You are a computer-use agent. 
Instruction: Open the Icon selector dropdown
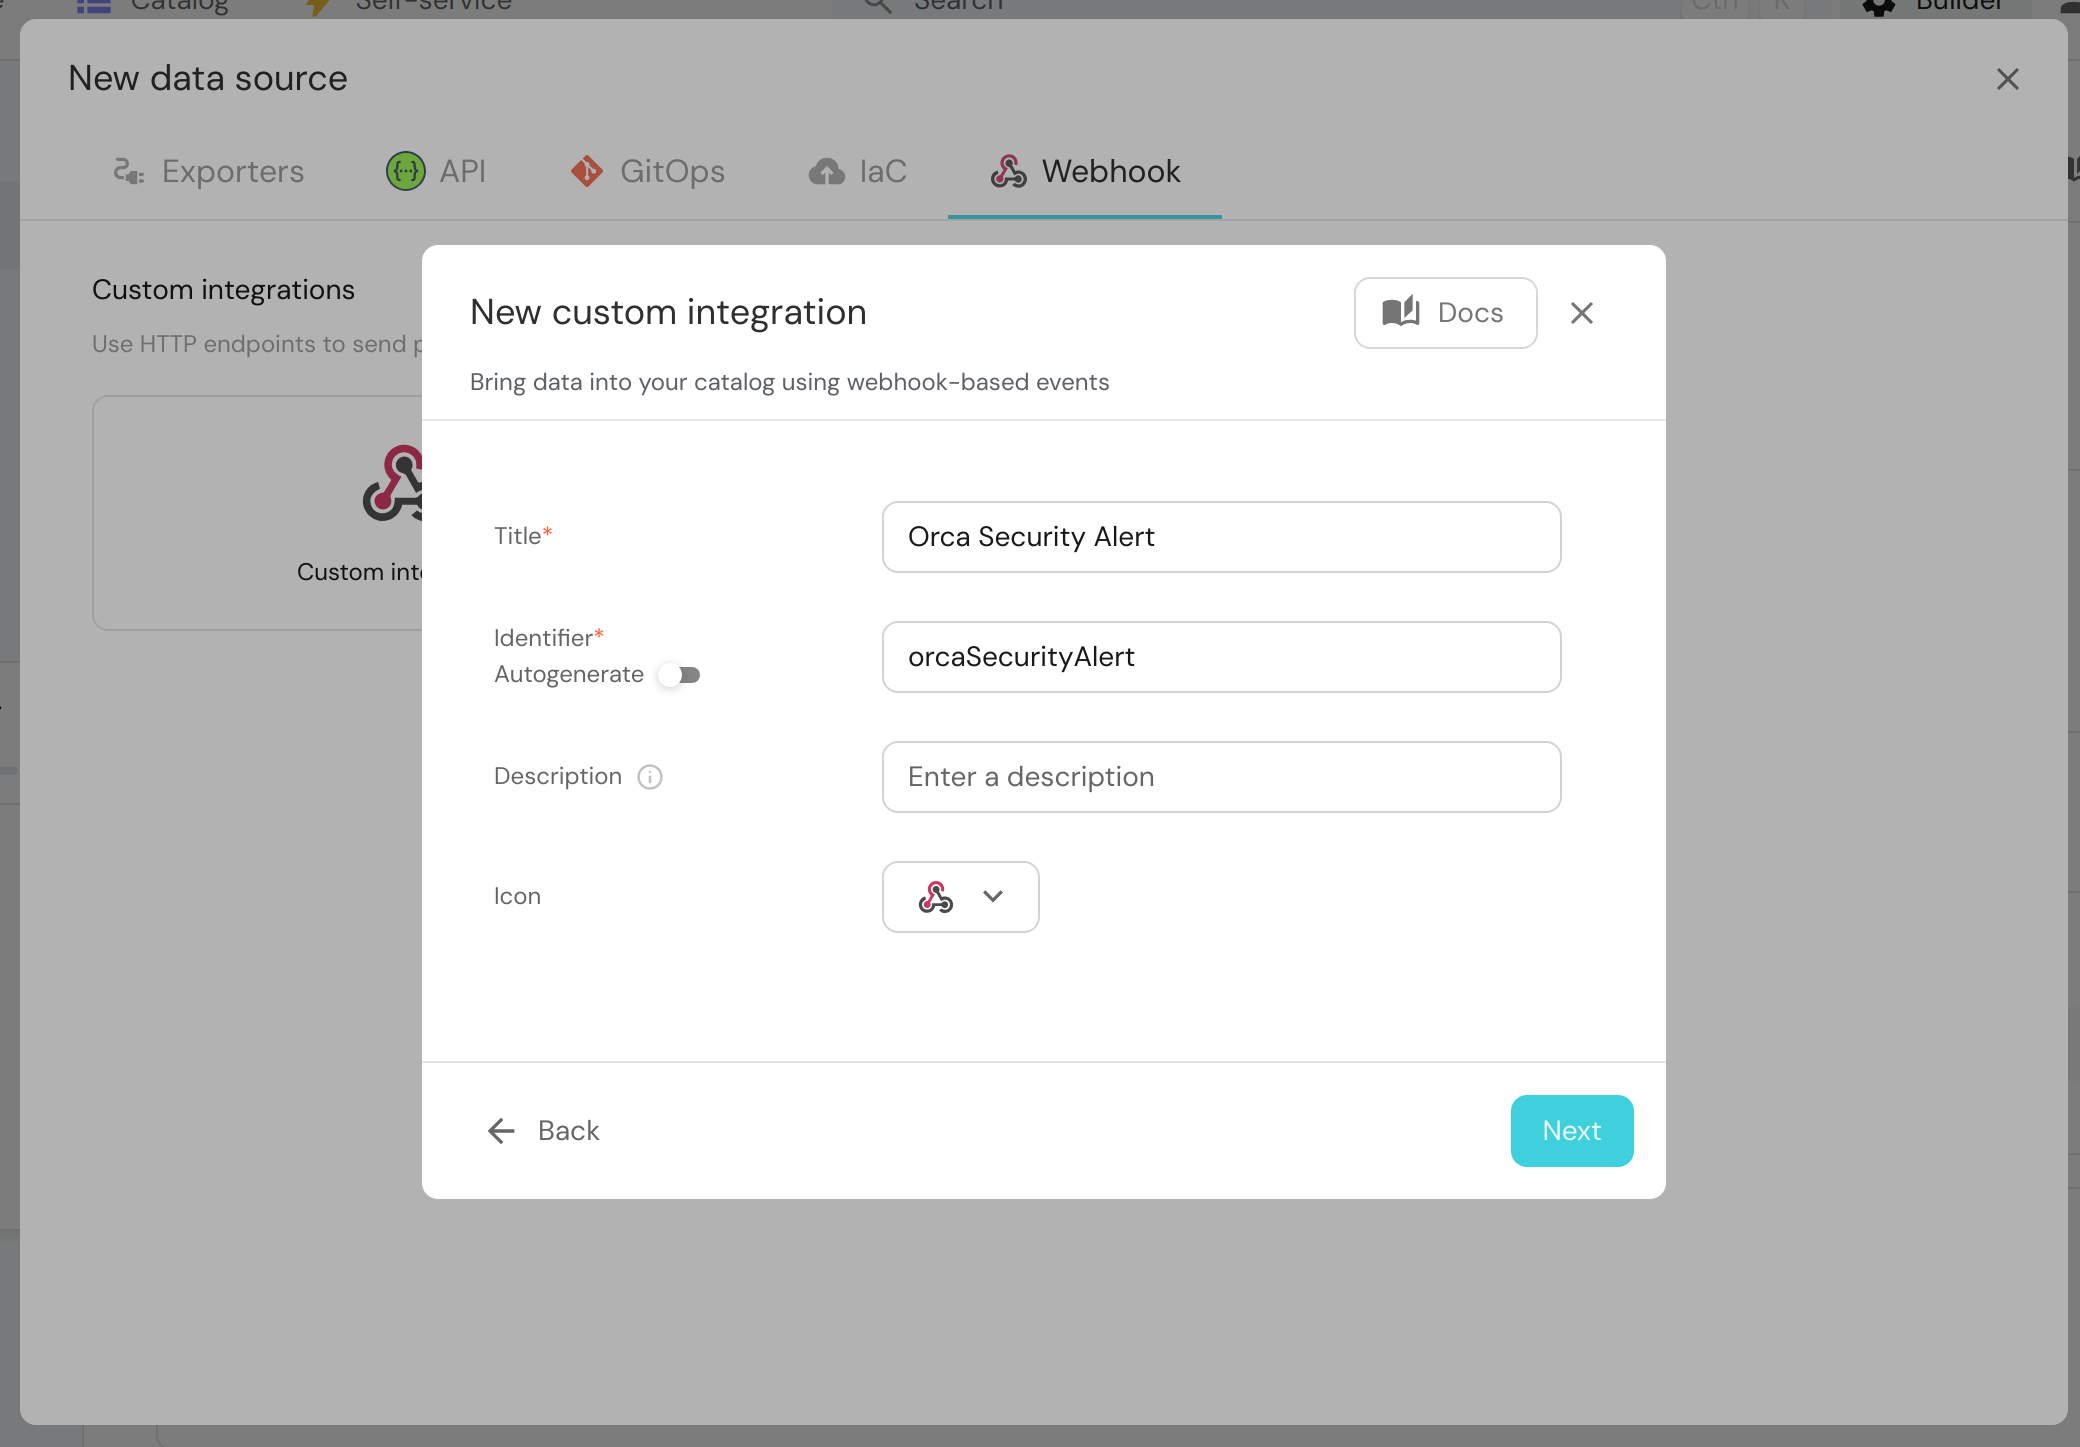click(960, 897)
